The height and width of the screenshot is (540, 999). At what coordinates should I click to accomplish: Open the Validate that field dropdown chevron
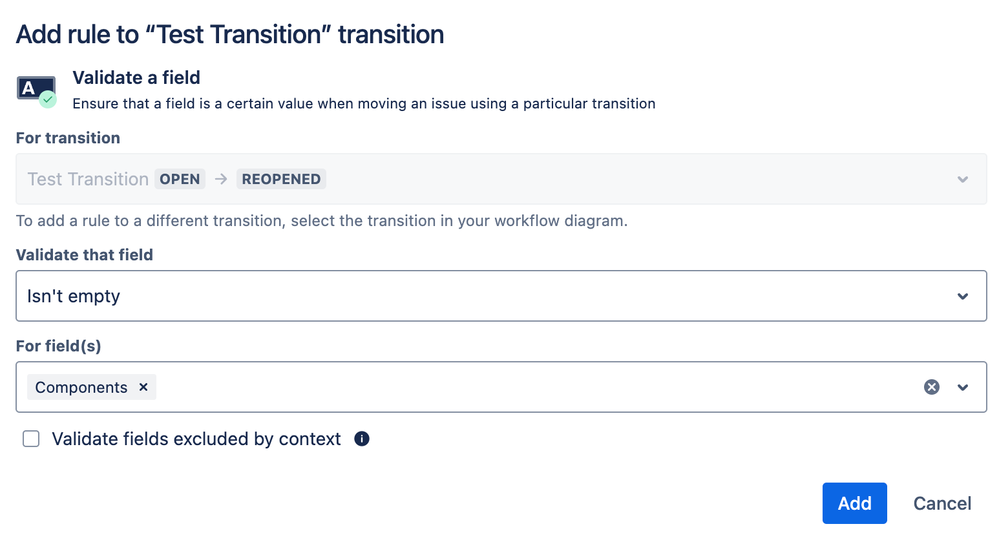point(963,296)
